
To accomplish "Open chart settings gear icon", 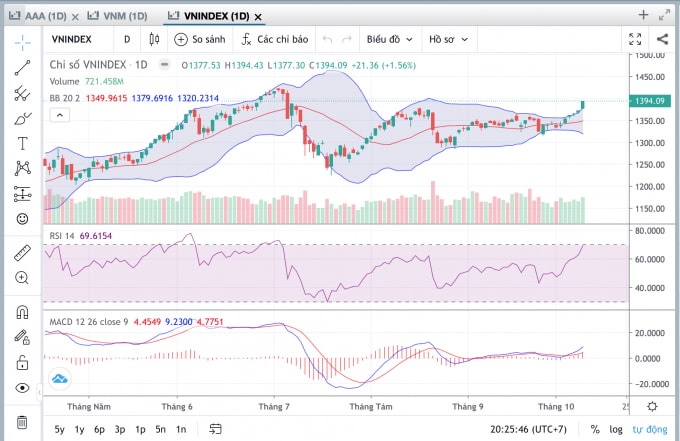I will point(652,406).
